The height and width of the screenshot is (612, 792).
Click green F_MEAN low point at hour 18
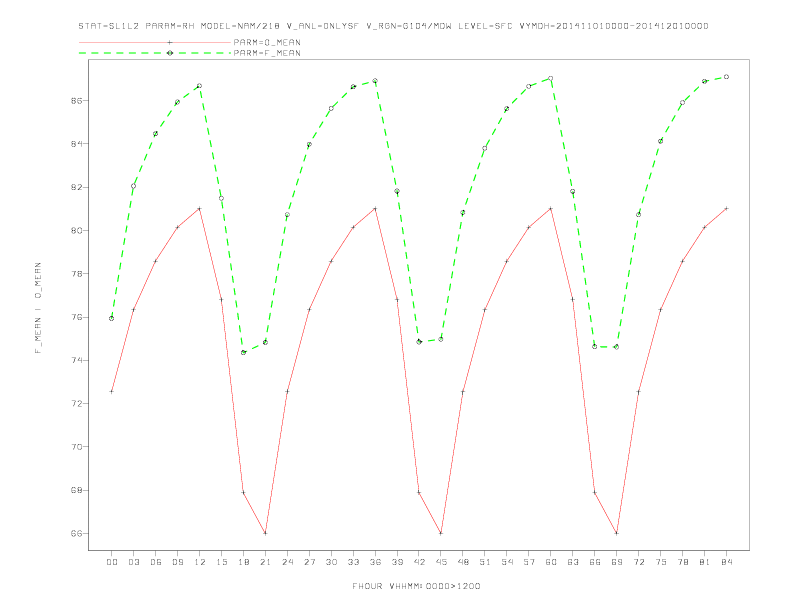tap(243, 352)
